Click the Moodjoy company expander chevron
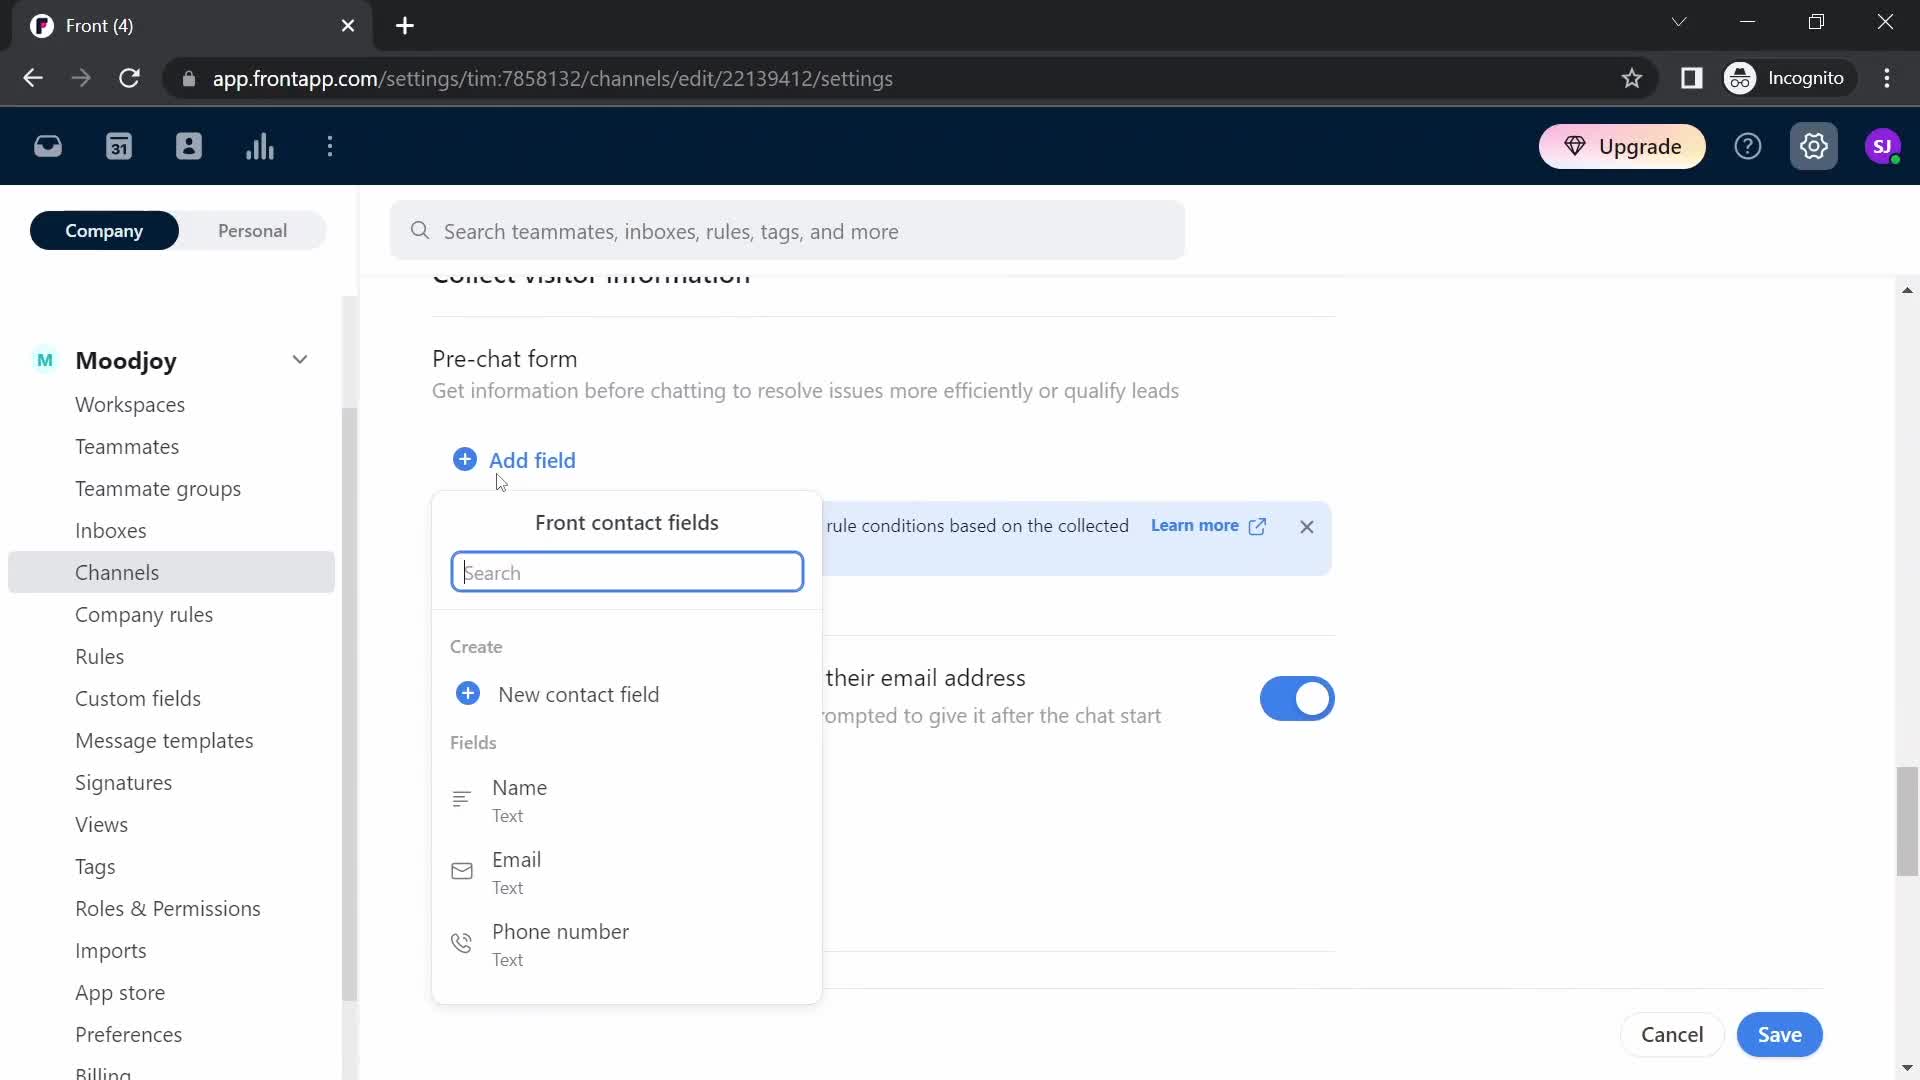Viewport: 1920px width, 1080px height. tap(301, 359)
